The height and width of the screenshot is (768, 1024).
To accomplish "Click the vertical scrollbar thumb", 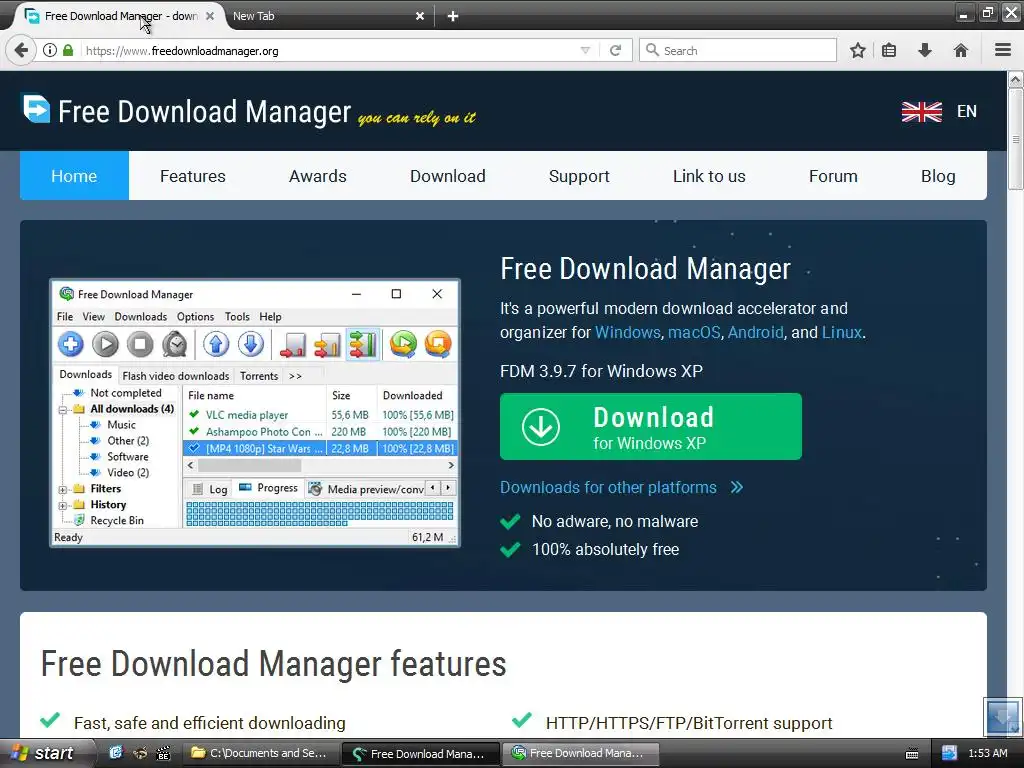I will pos(1016,138).
